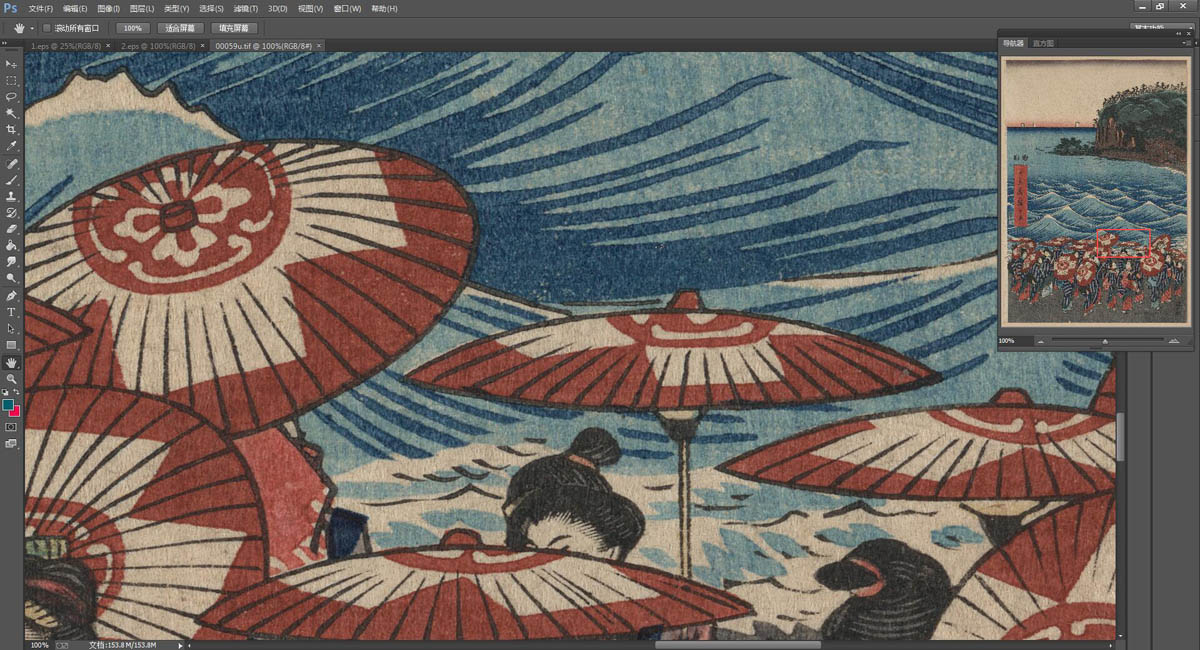Screen dimensions: 1200x650
Task: Select the Brush tool
Action: coord(11,180)
